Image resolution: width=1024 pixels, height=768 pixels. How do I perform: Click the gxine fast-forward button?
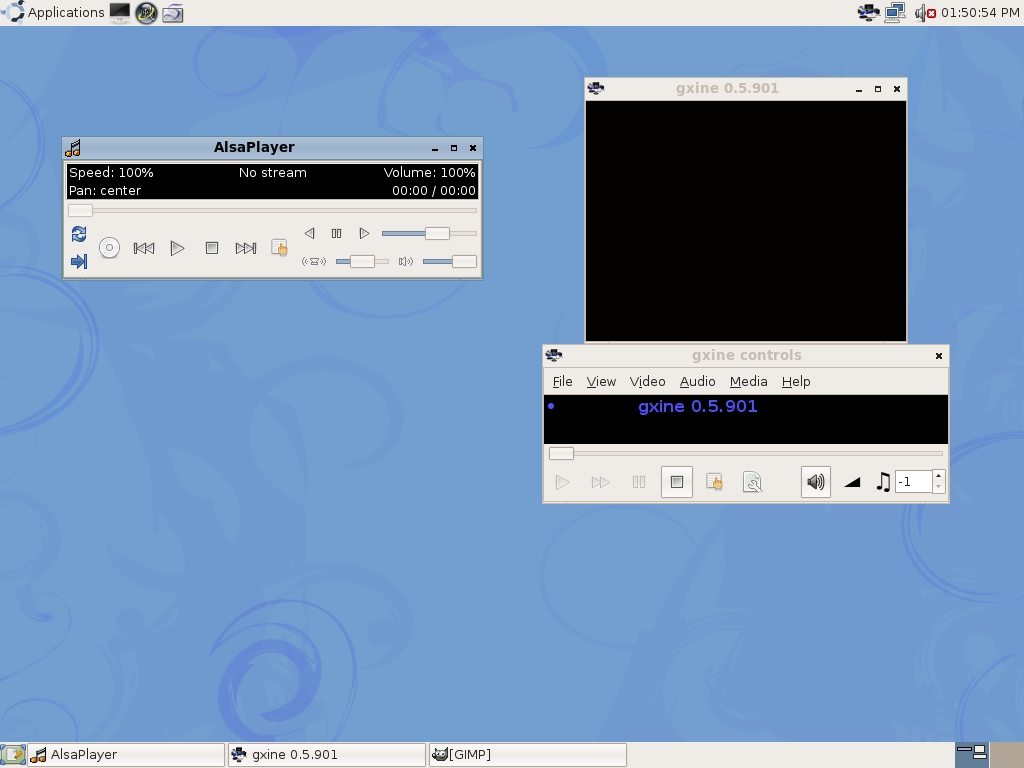600,482
